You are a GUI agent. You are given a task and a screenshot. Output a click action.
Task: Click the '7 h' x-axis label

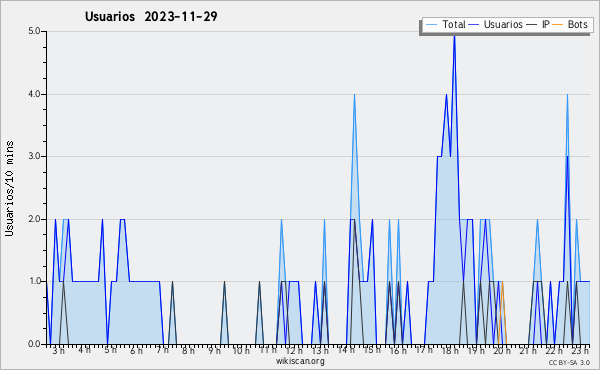pos(162,350)
